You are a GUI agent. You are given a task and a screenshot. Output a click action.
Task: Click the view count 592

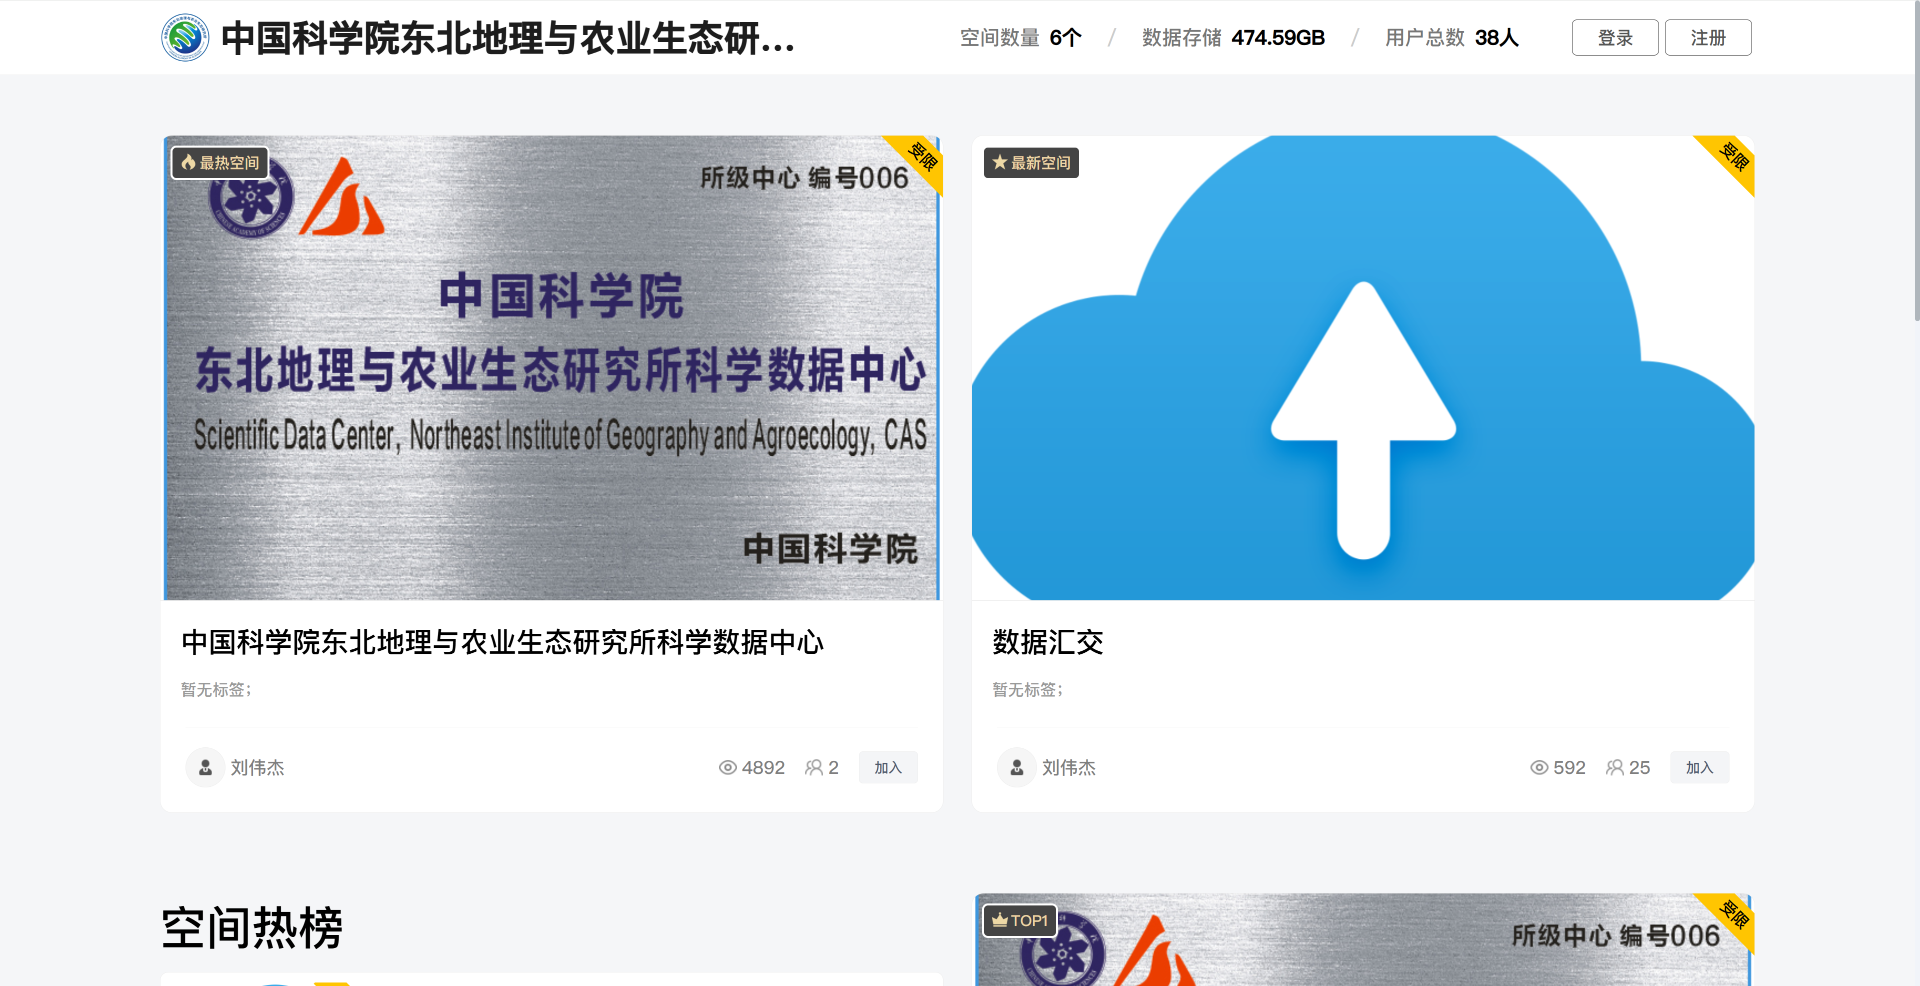(x=1569, y=768)
